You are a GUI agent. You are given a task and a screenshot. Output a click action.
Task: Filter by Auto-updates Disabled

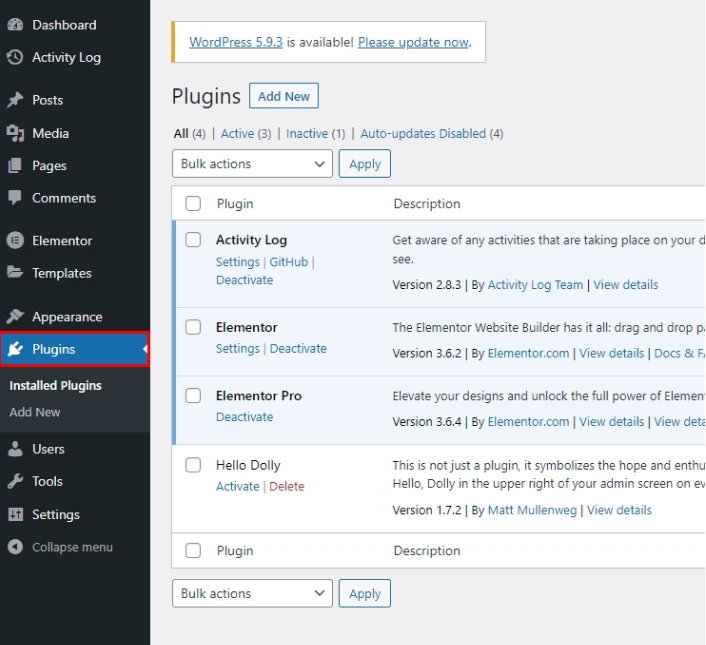tap(423, 134)
